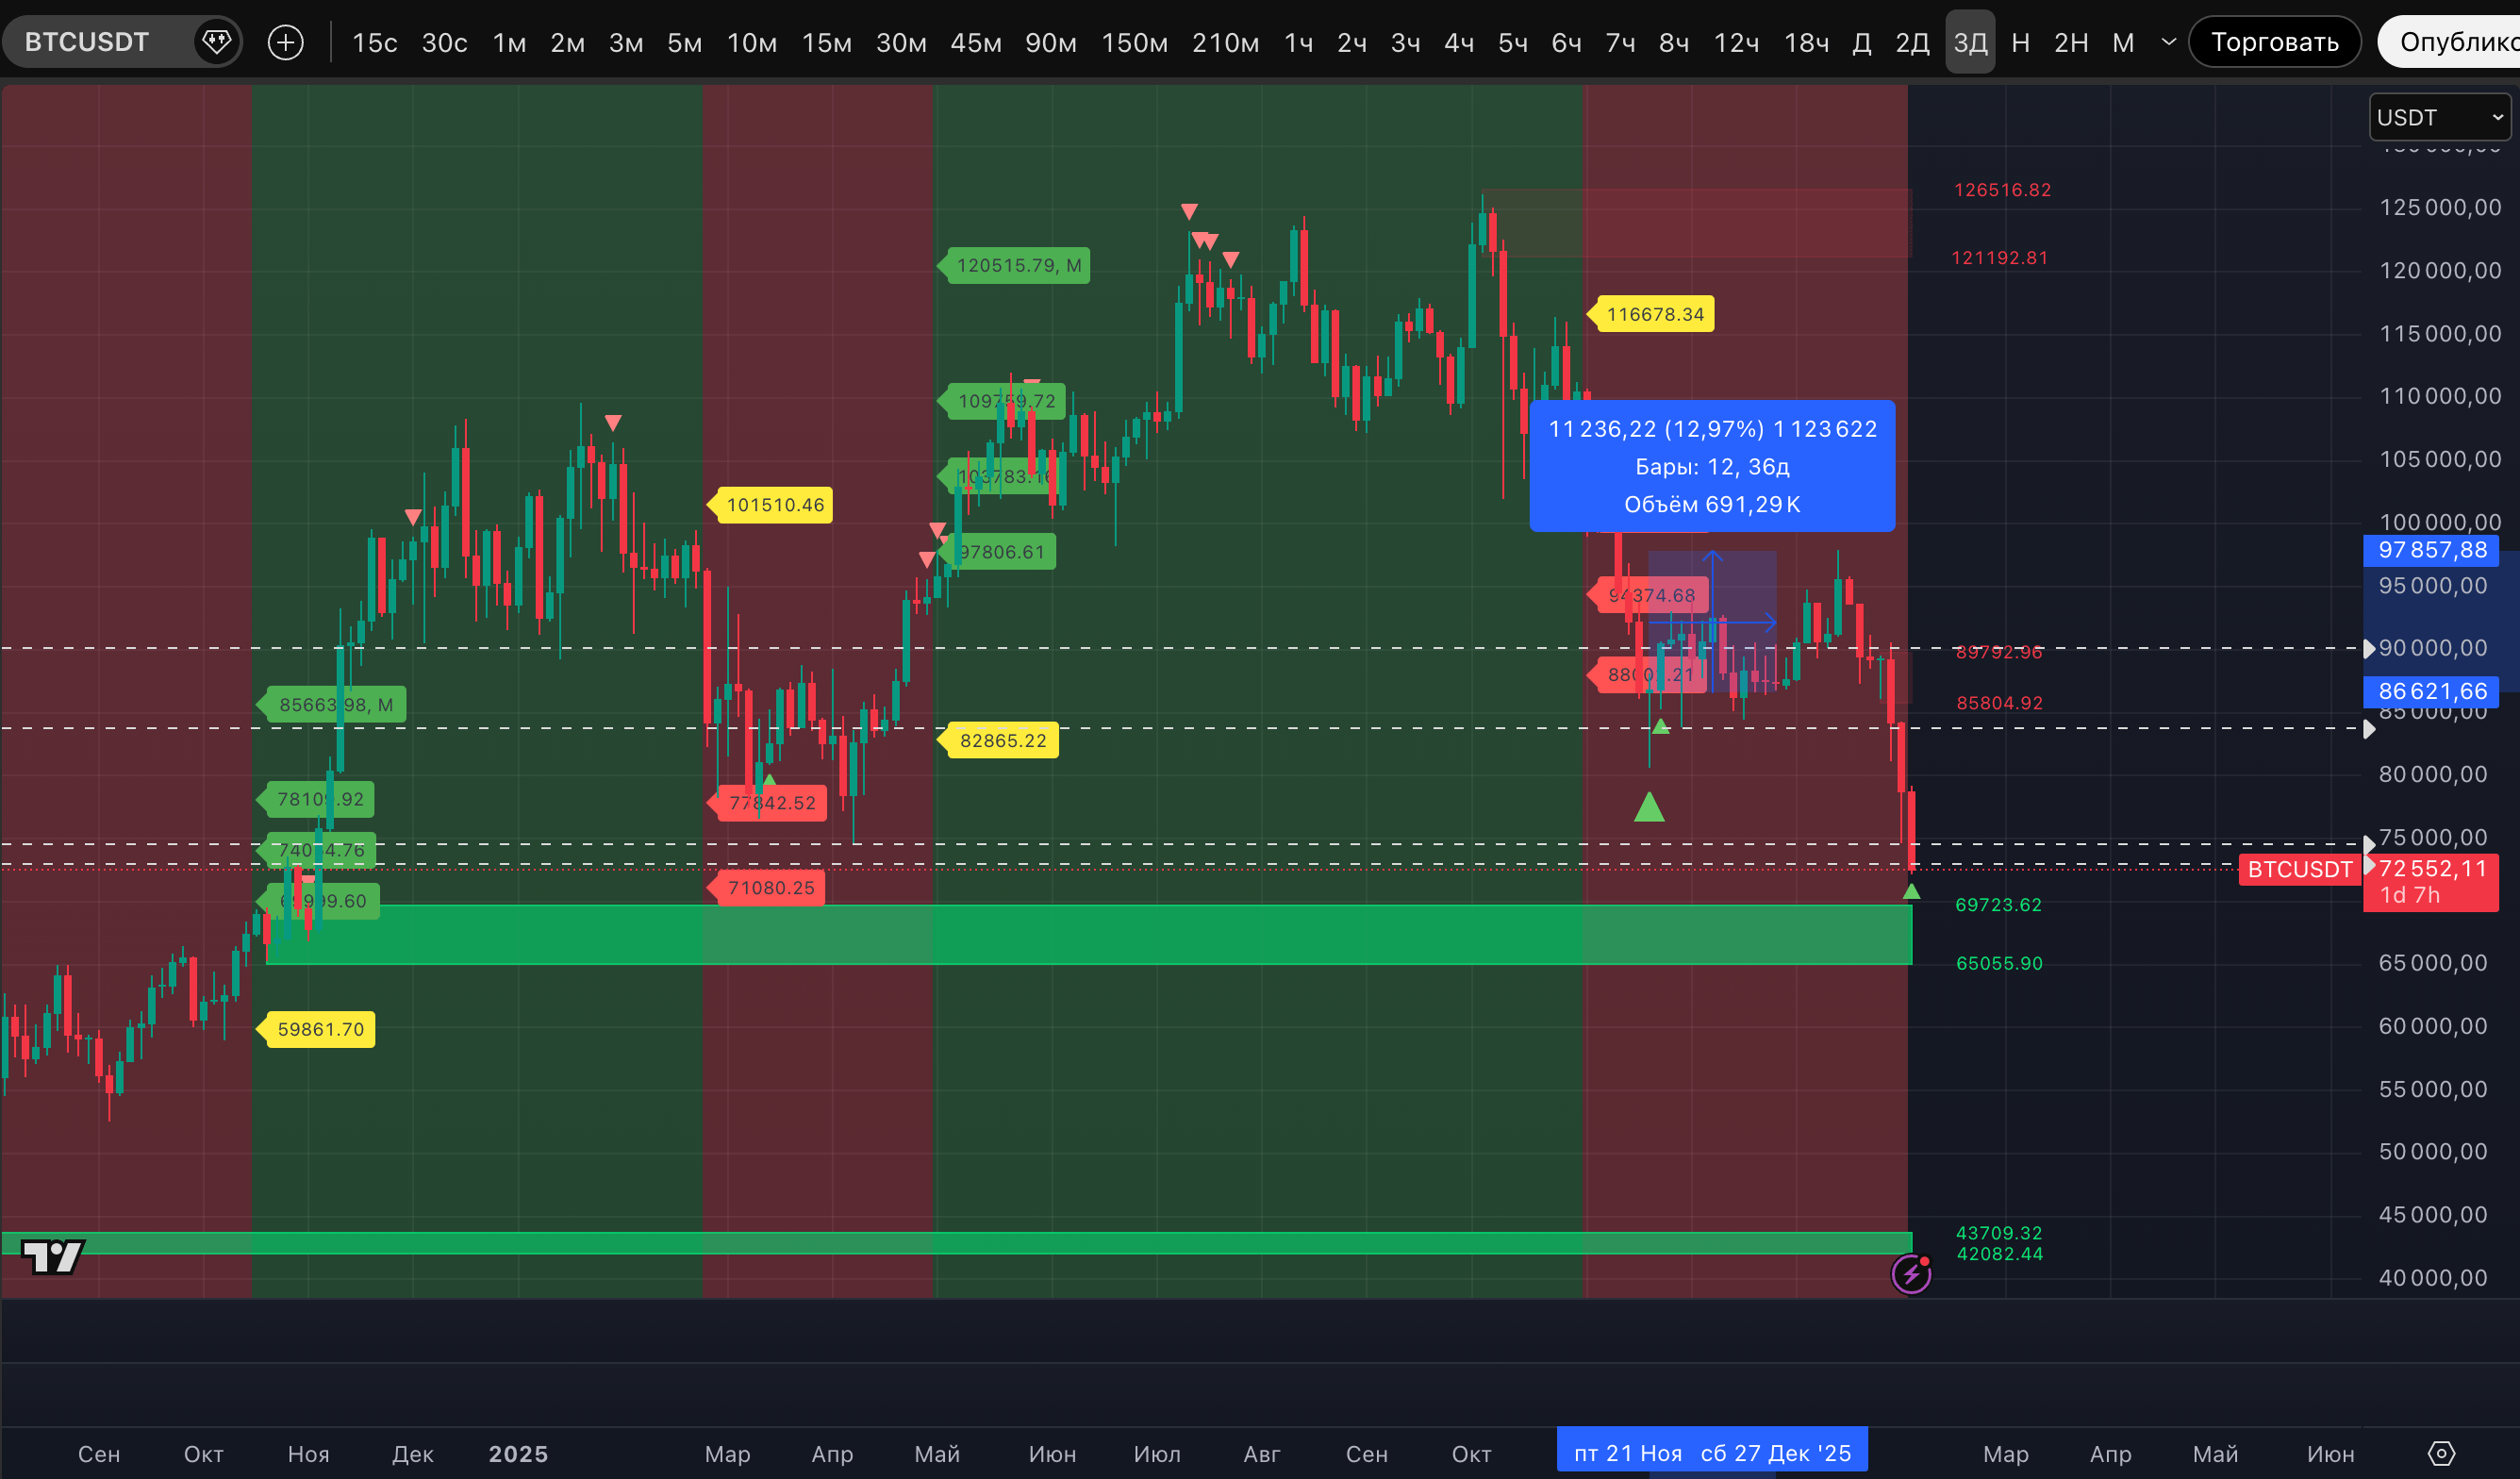Open the USDT currency dropdown
Image resolution: width=2520 pixels, height=1479 pixels.
[2439, 118]
